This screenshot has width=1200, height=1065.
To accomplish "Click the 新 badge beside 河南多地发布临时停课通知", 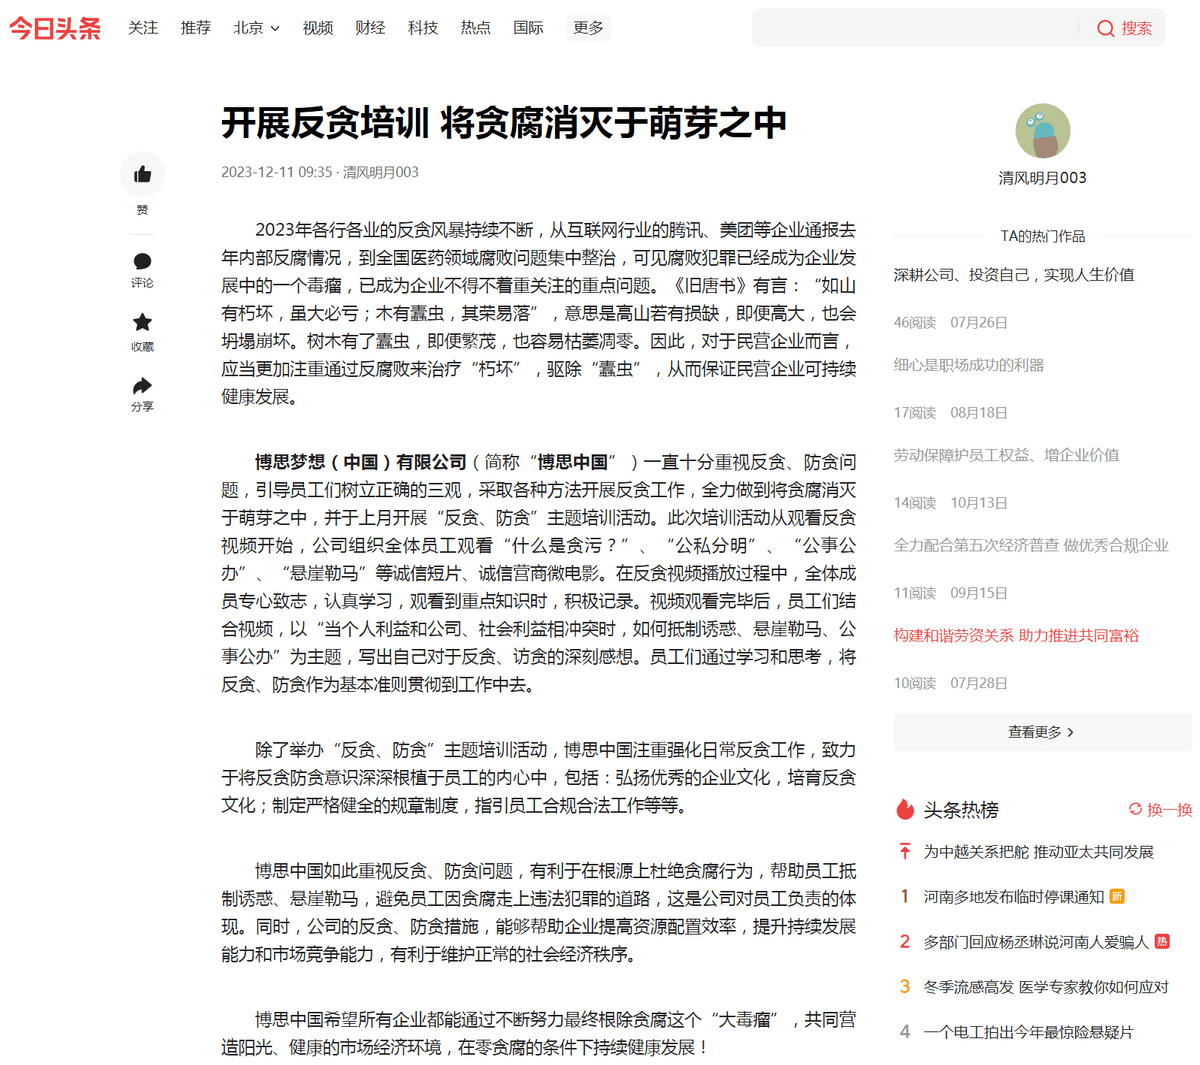I will (1117, 896).
